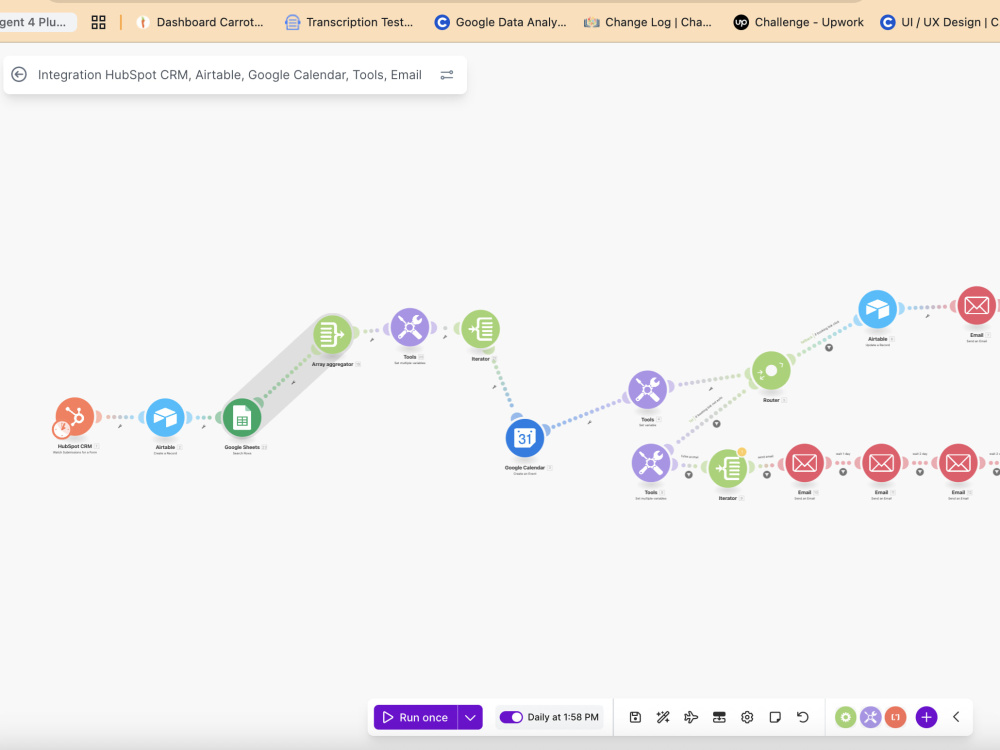This screenshot has width=1000, height=750.
Task: Toggle the scenario scheduling switch
Action: pyautogui.click(x=511, y=717)
